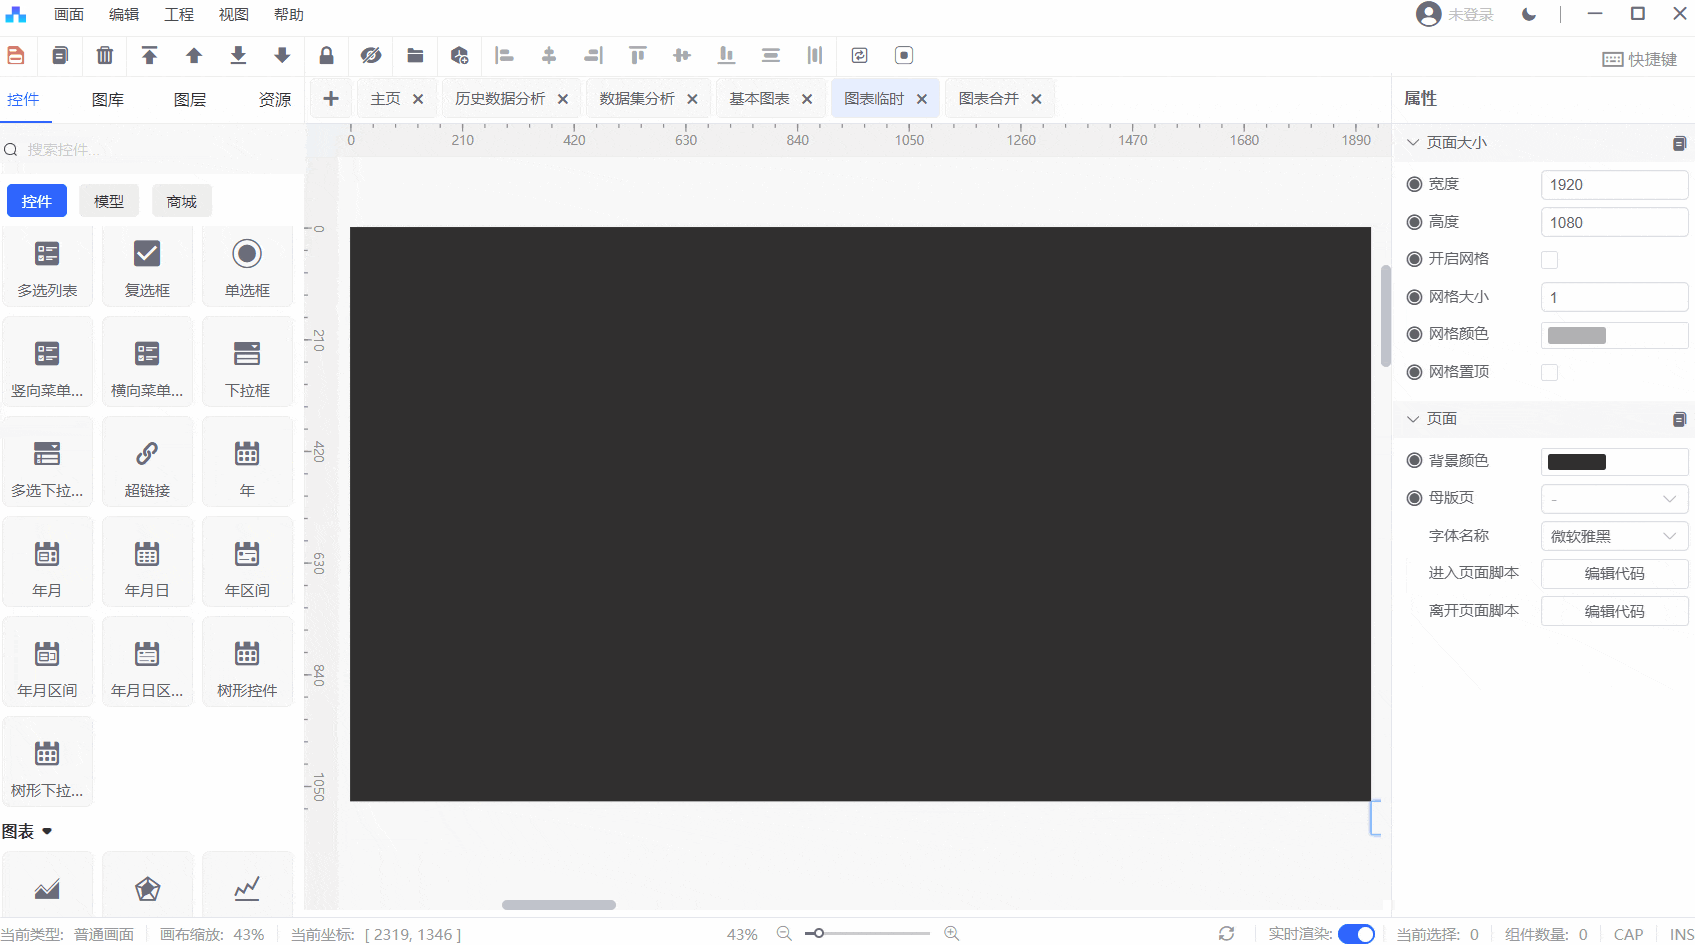Collapse the 页面大小 section
The height and width of the screenshot is (945, 1695).
[x=1413, y=143]
